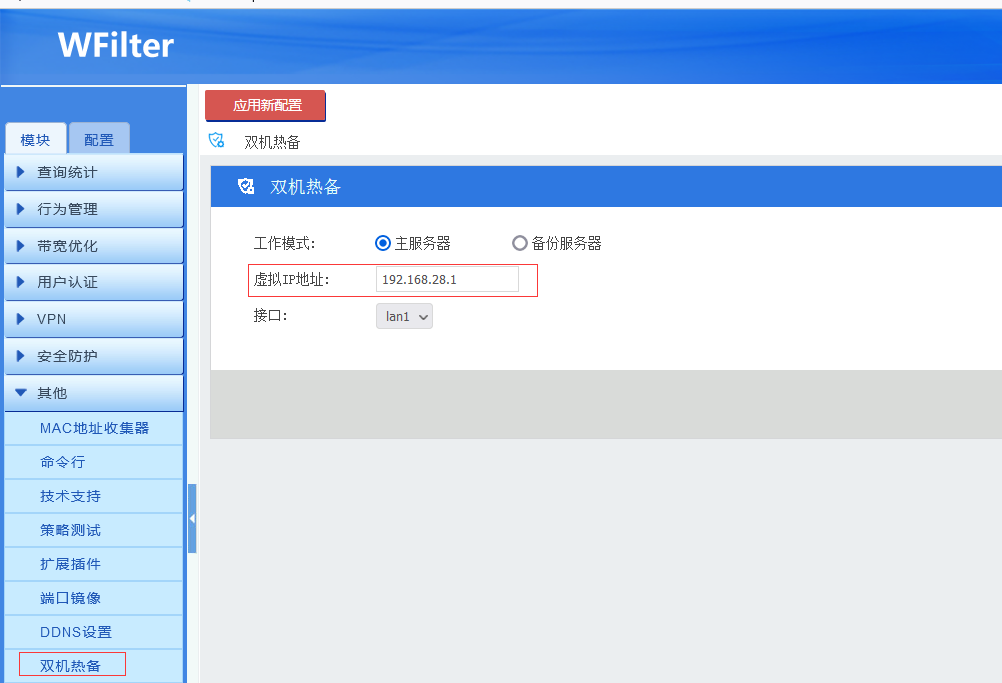Open the 端口镜像 page
Viewport: 1002px width, 683px height.
tap(70, 598)
